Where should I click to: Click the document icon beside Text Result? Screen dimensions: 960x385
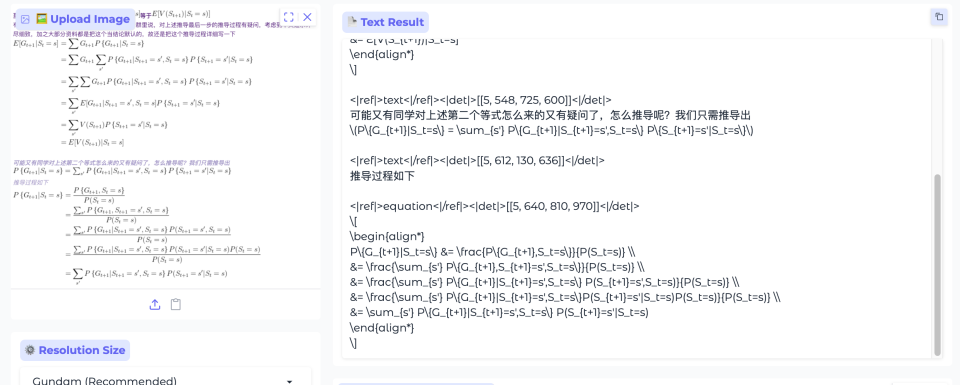352,22
